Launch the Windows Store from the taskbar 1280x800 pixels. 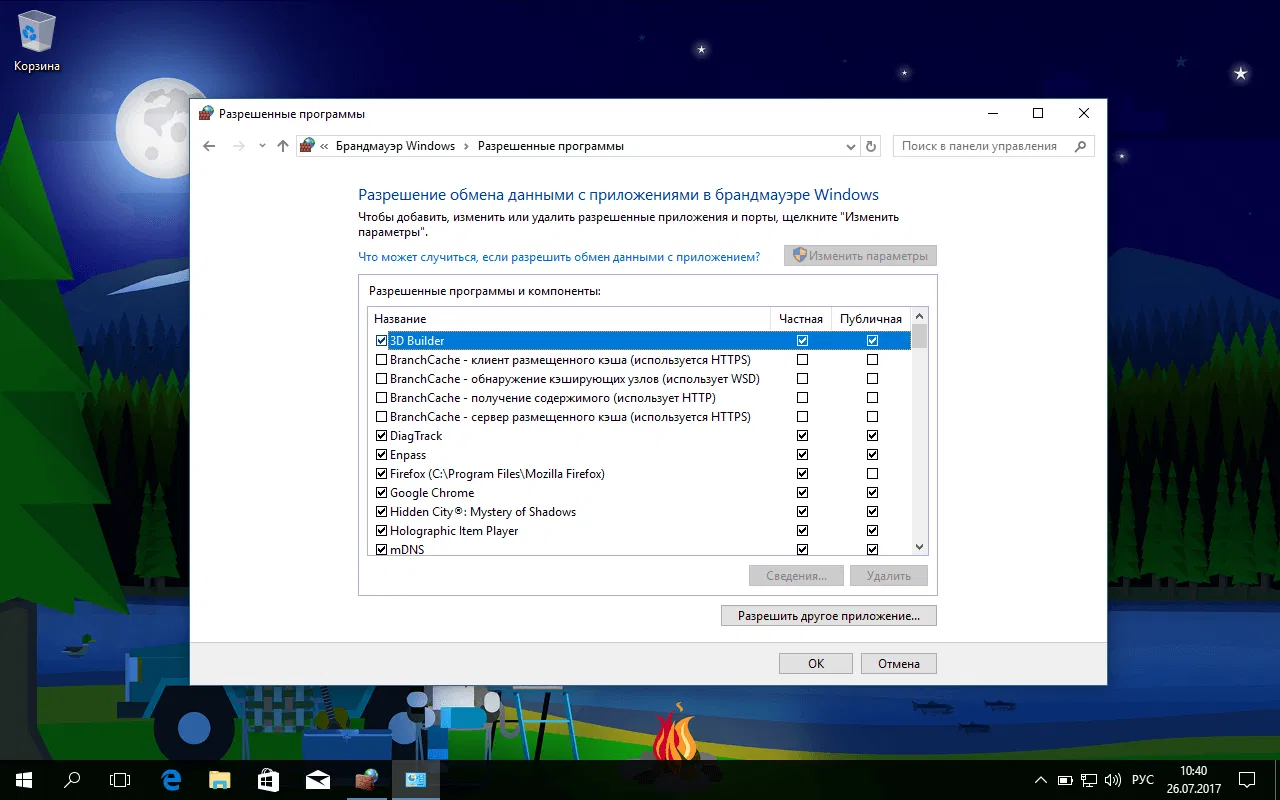point(268,779)
